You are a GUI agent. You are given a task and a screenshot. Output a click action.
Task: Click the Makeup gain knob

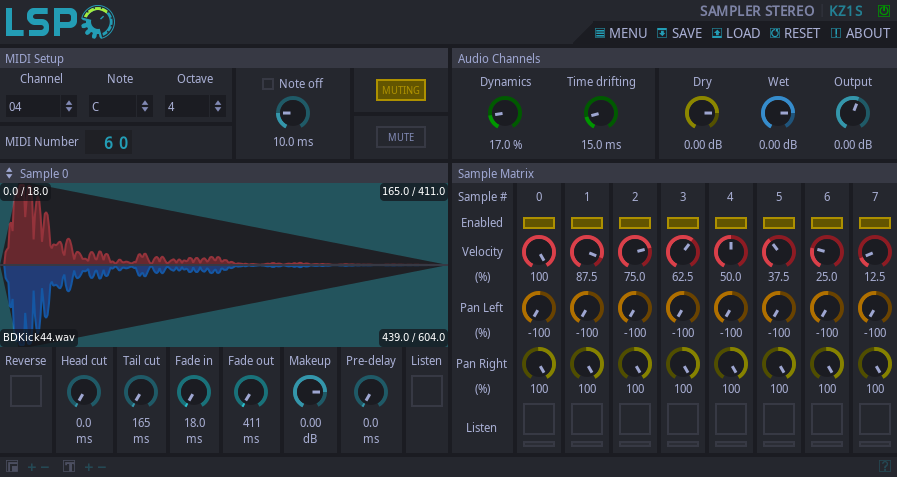pos(310,392)
